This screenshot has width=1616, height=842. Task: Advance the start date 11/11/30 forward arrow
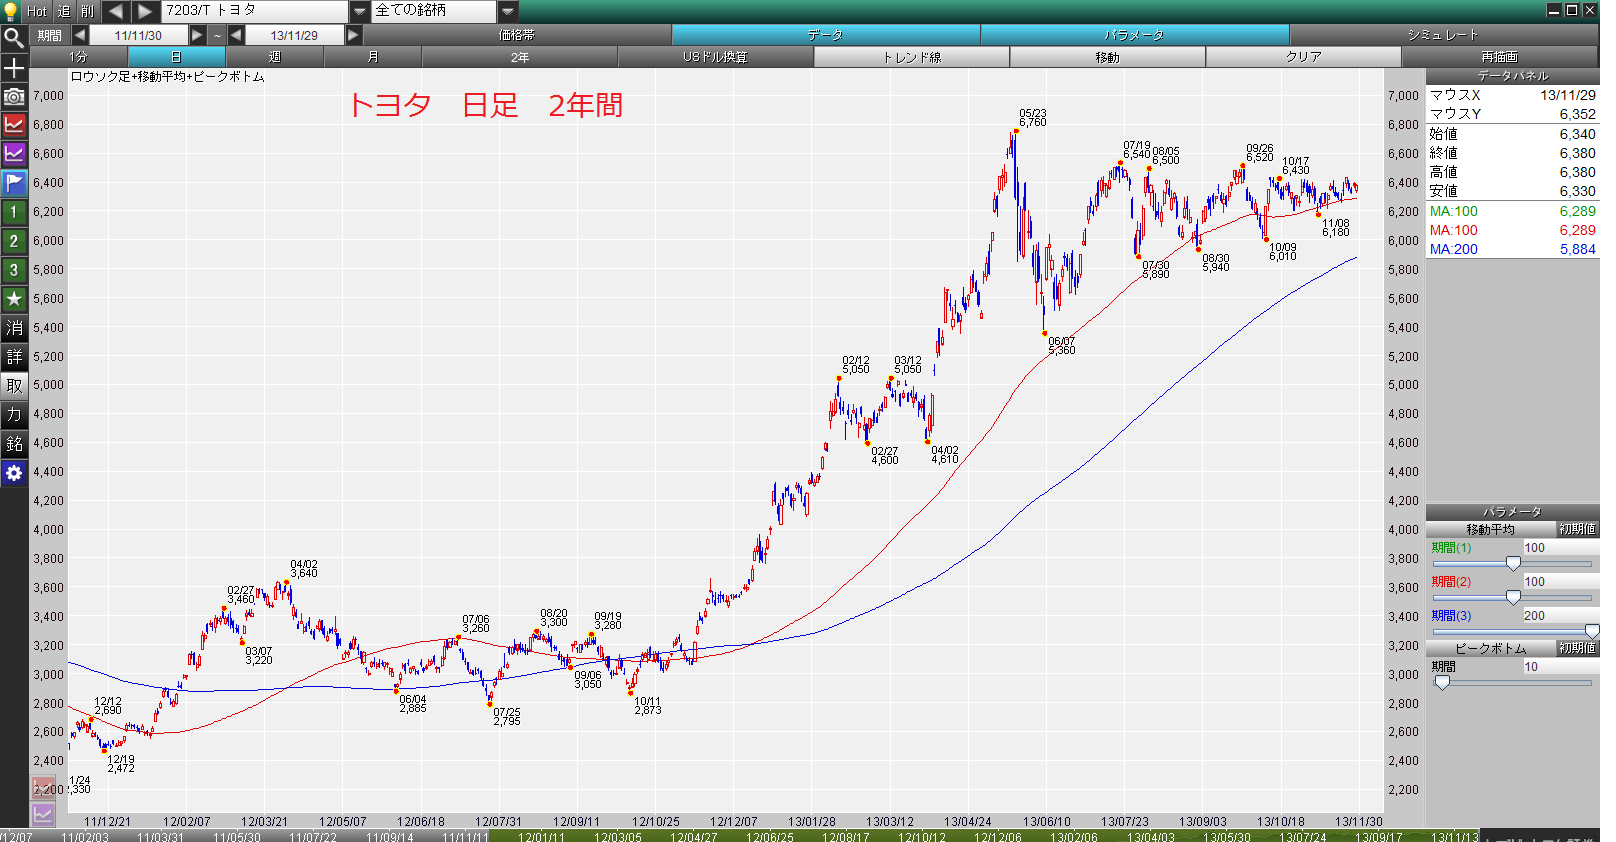[198, 35]
